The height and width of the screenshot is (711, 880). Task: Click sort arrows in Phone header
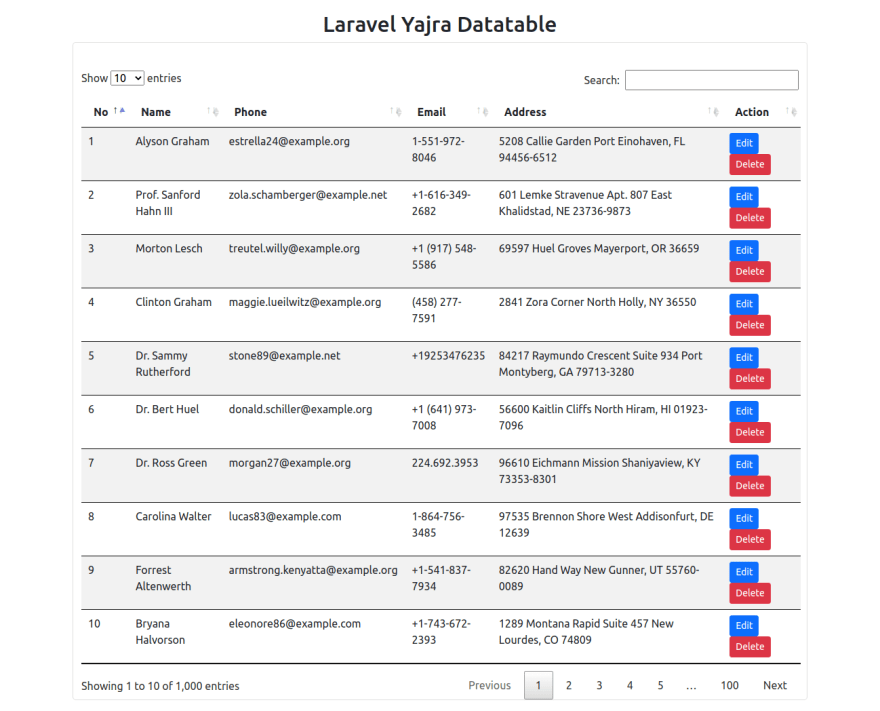(x=396, y=112)
